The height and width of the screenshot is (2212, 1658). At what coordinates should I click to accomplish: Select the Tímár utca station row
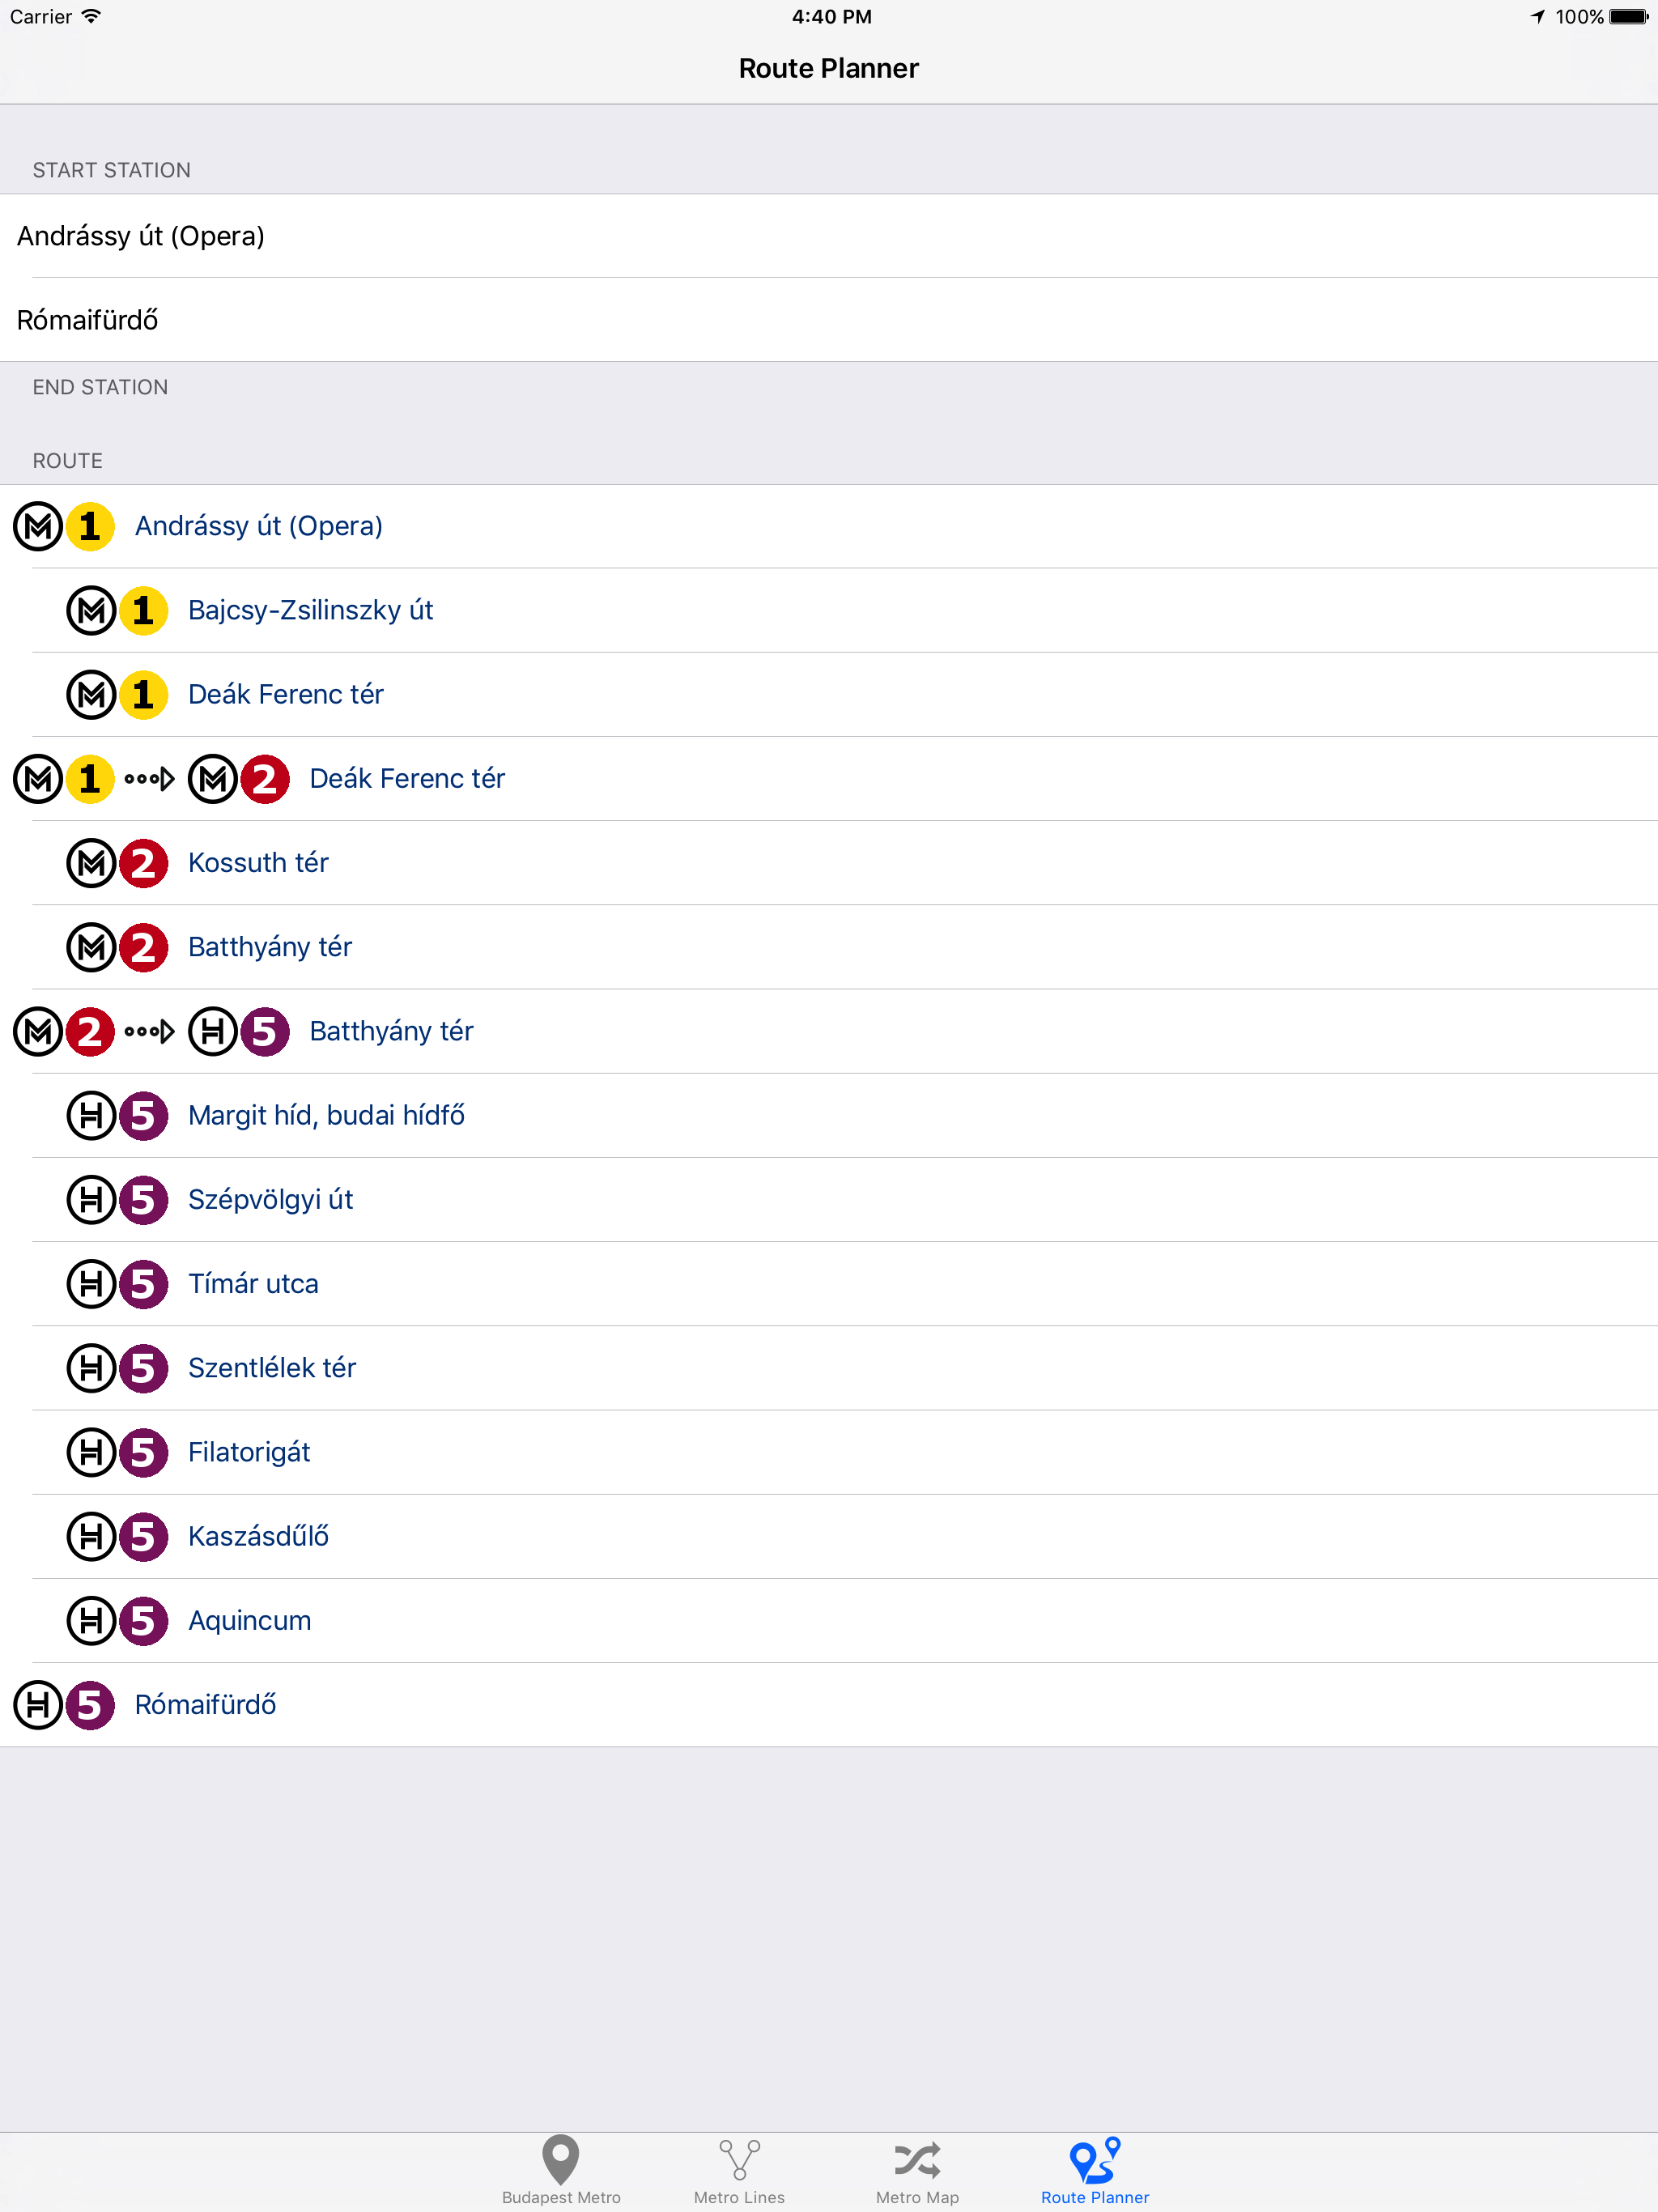click(x=253, y=1284)
